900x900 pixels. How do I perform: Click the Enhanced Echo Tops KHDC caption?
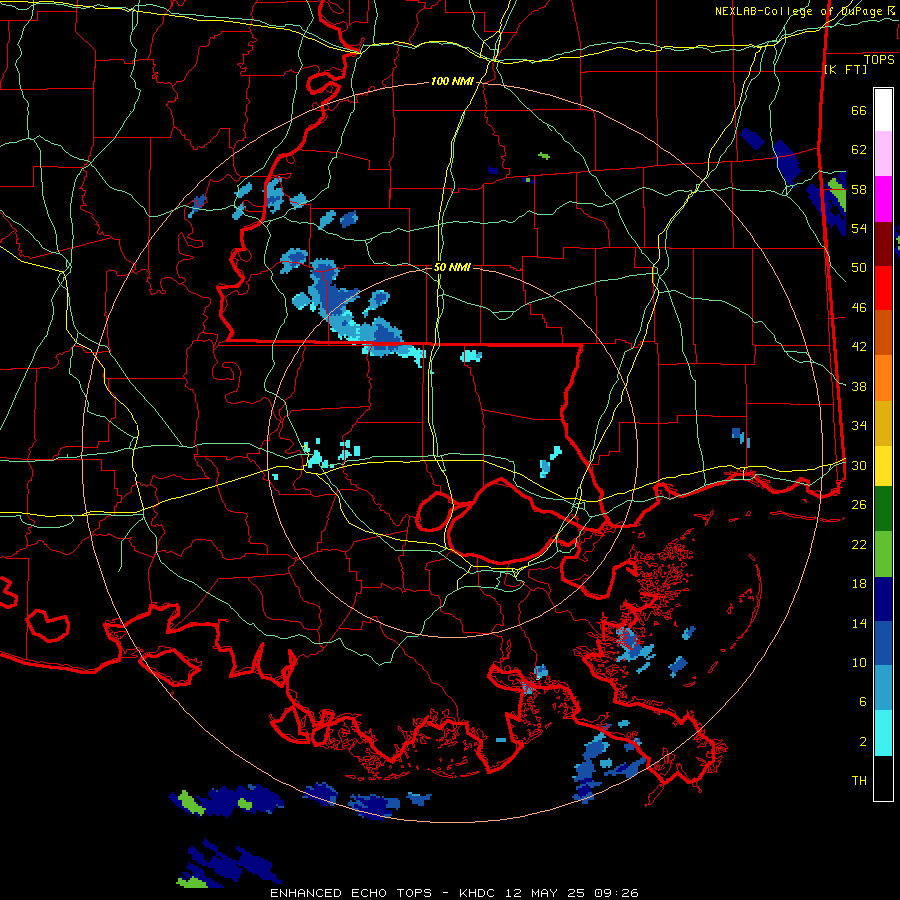454,893
